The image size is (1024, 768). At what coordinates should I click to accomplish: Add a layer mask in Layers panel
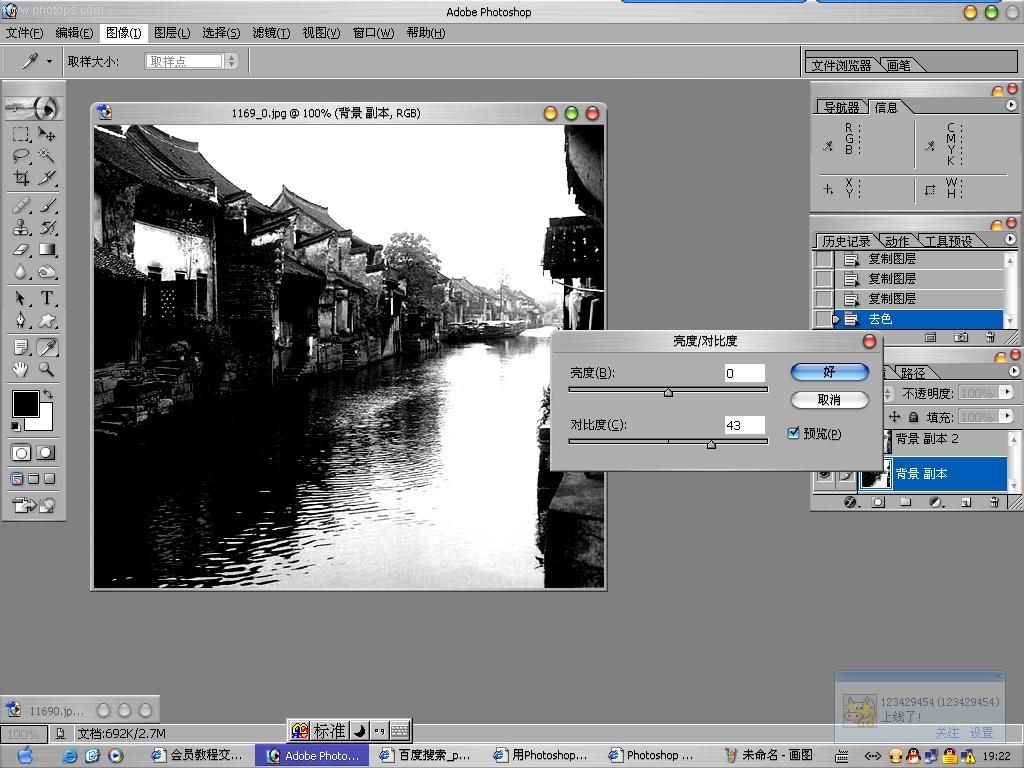(878, 502)
